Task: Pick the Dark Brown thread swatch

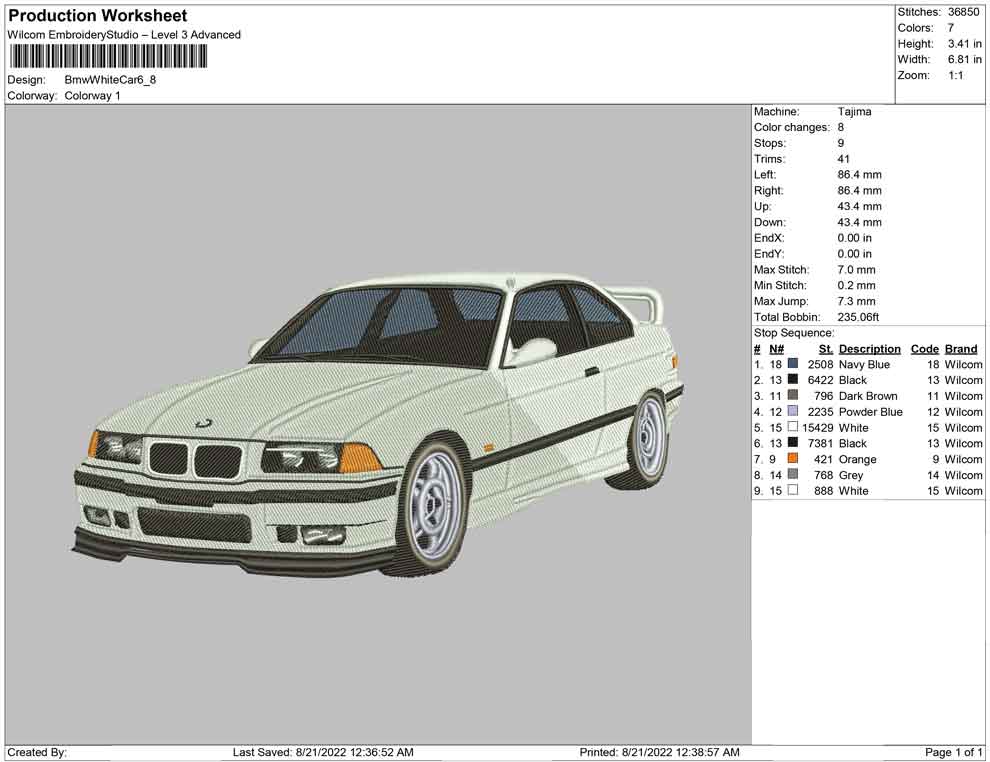Action: [793, 396]
